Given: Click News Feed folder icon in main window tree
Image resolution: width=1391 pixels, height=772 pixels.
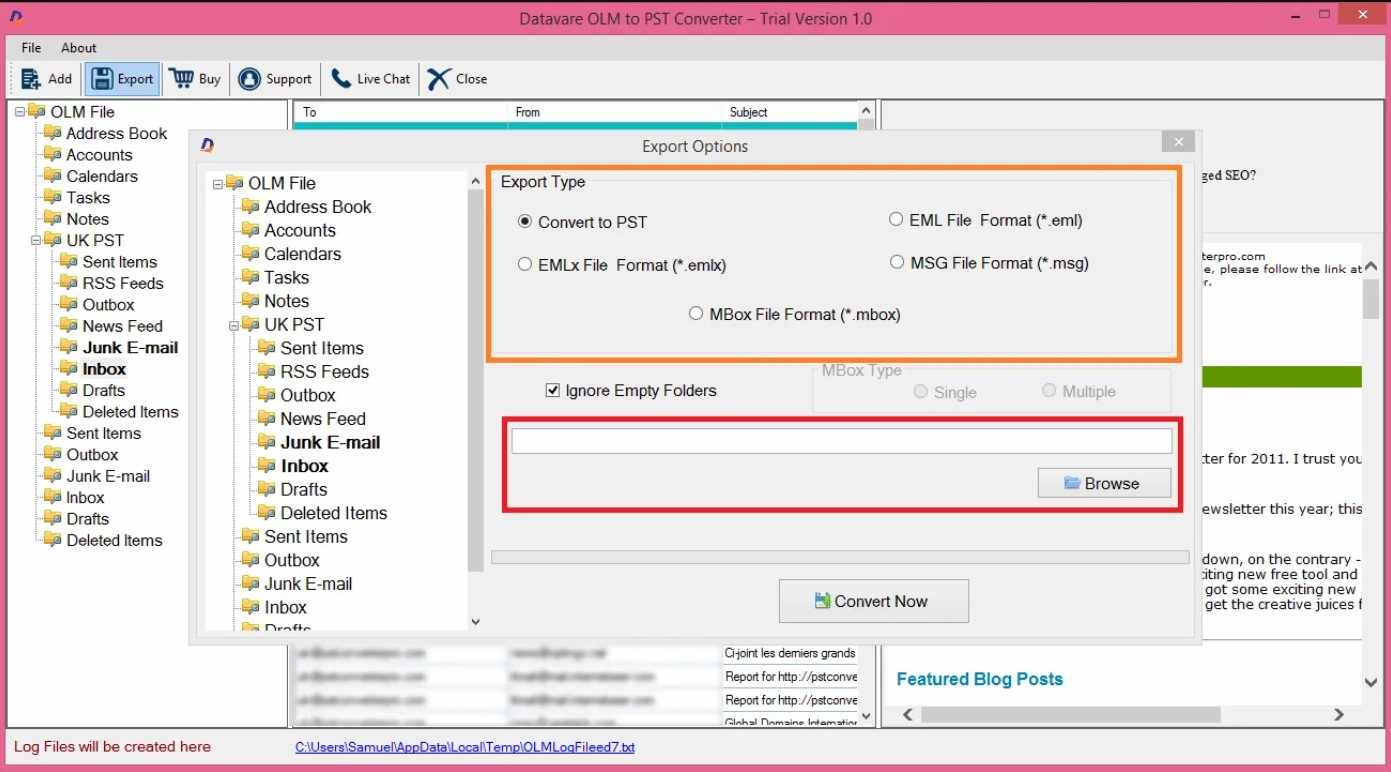Looking at the screenshot, I should [69, 326].
